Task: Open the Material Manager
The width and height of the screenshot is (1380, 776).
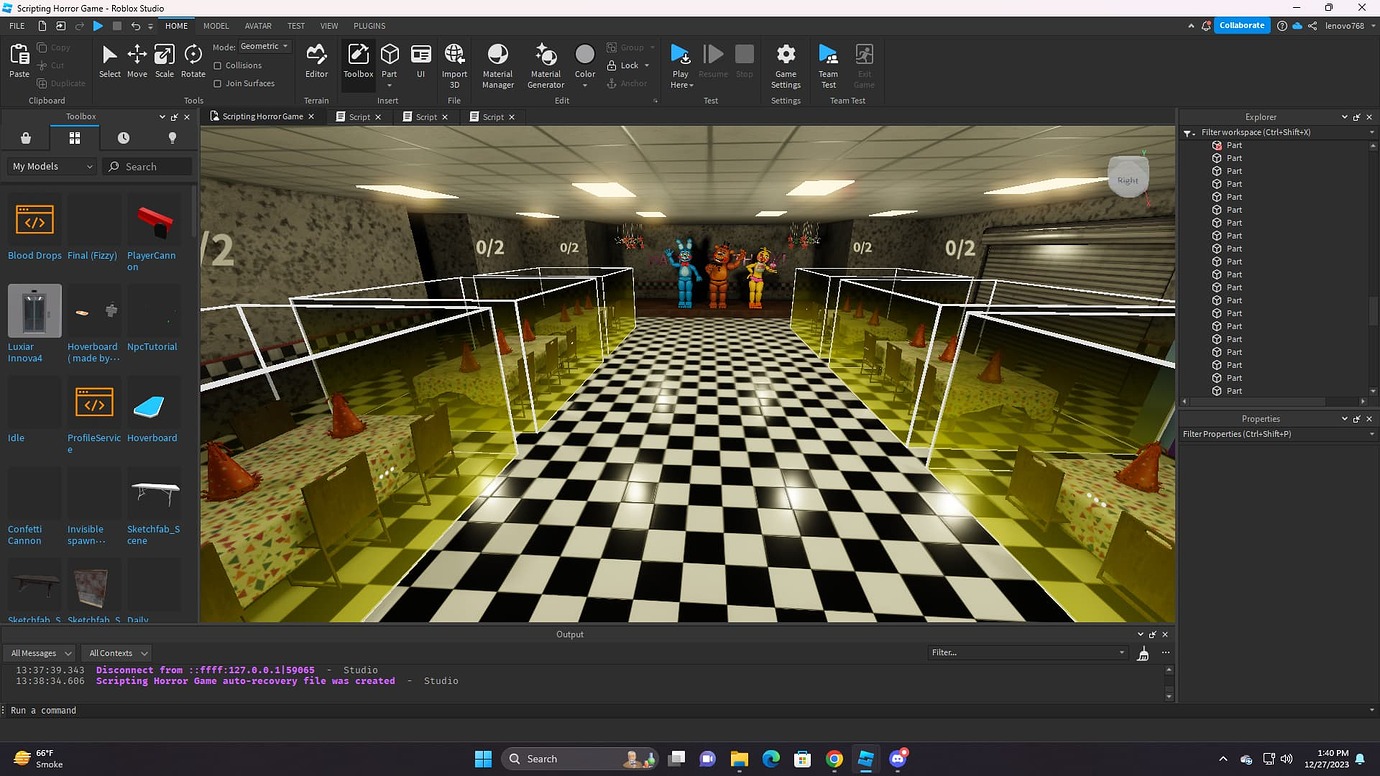Action: click(497, 60)
